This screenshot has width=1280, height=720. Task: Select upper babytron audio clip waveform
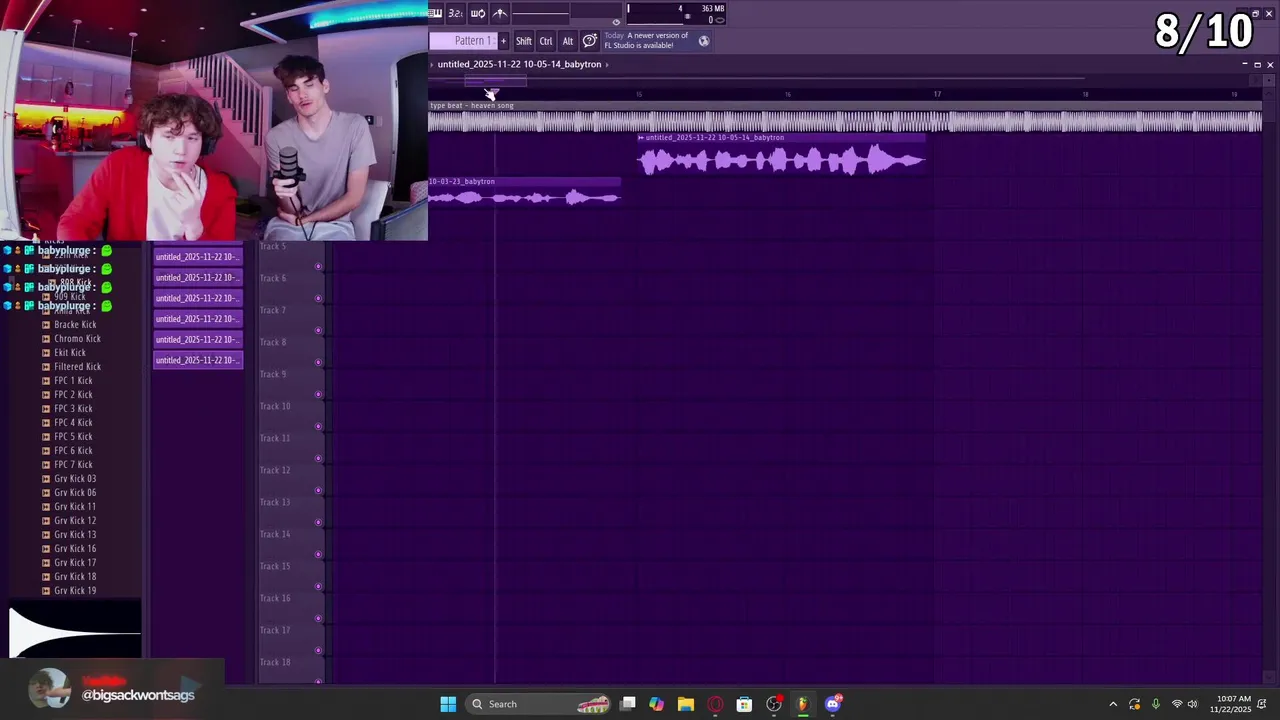(782, 160)
